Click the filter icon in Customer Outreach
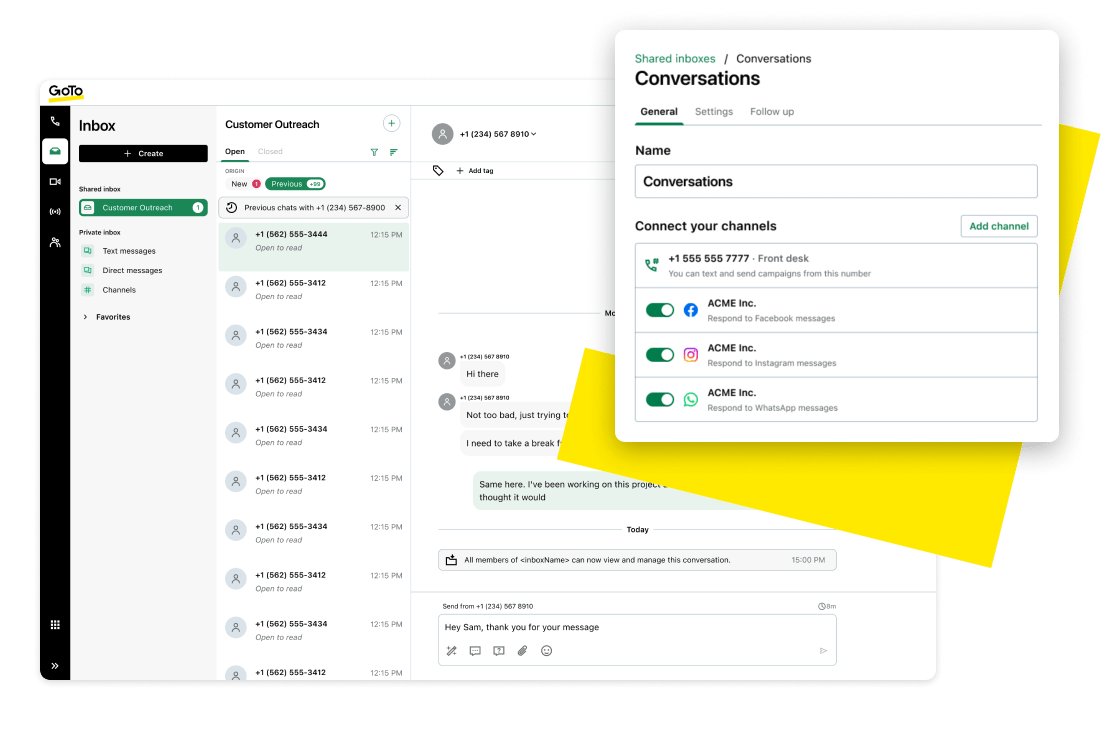Viewport: 1110px width, 740px height. pos(374,152)
